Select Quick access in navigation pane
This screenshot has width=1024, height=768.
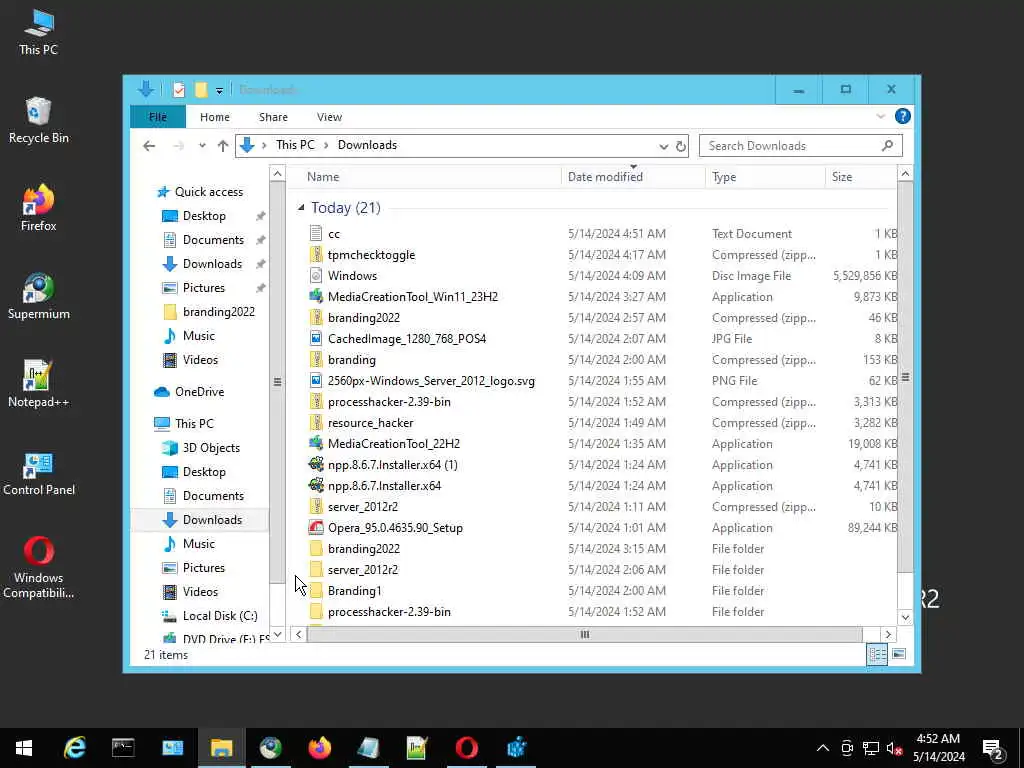click(208, 192)
